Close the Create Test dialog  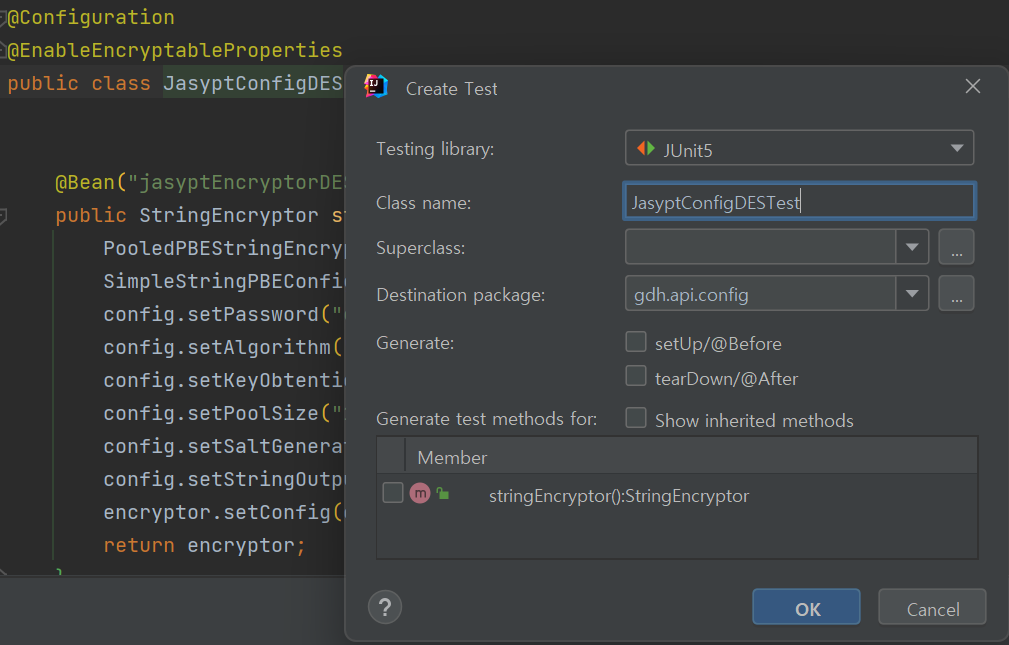[972, 87]
